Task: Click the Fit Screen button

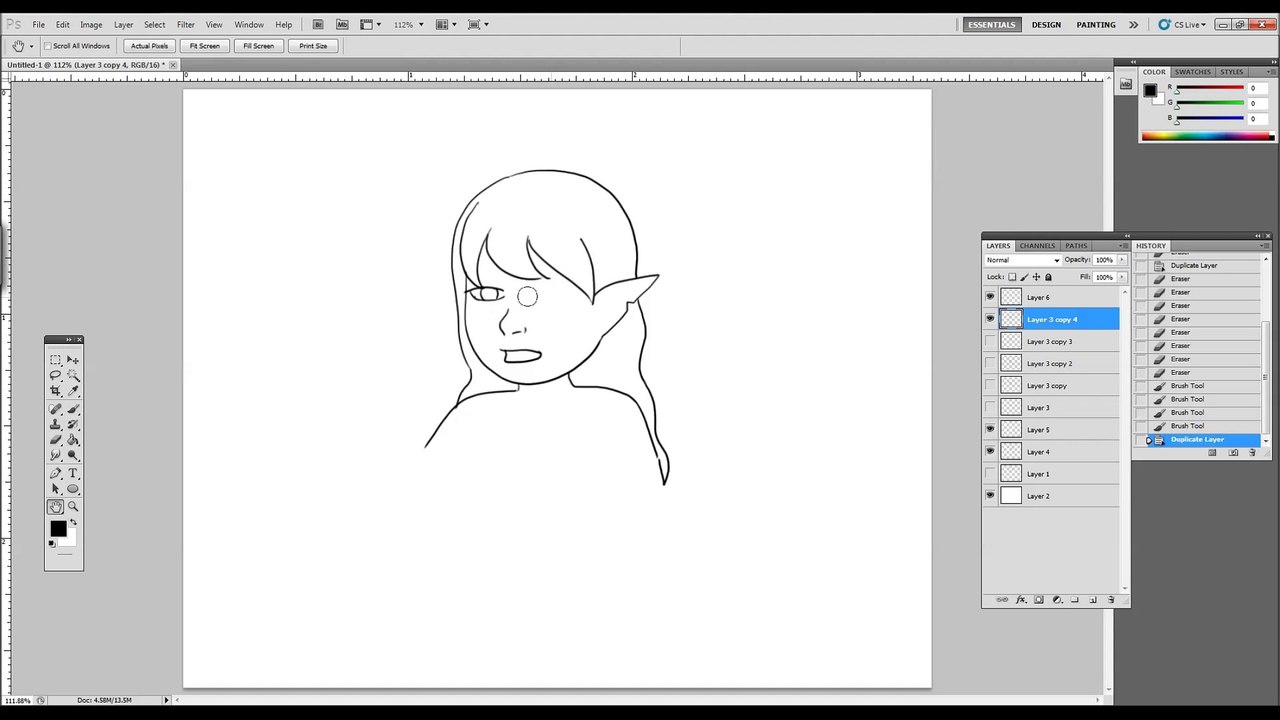Action: point(204,46)
